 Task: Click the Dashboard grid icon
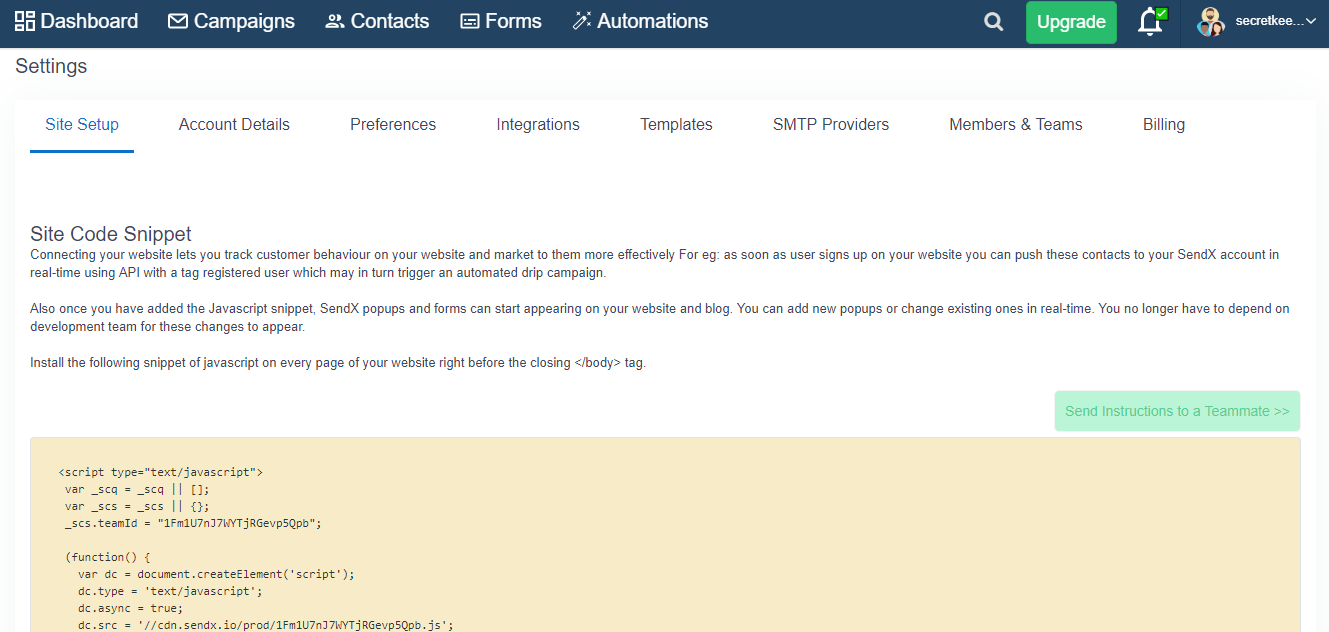tap(25, 21)
